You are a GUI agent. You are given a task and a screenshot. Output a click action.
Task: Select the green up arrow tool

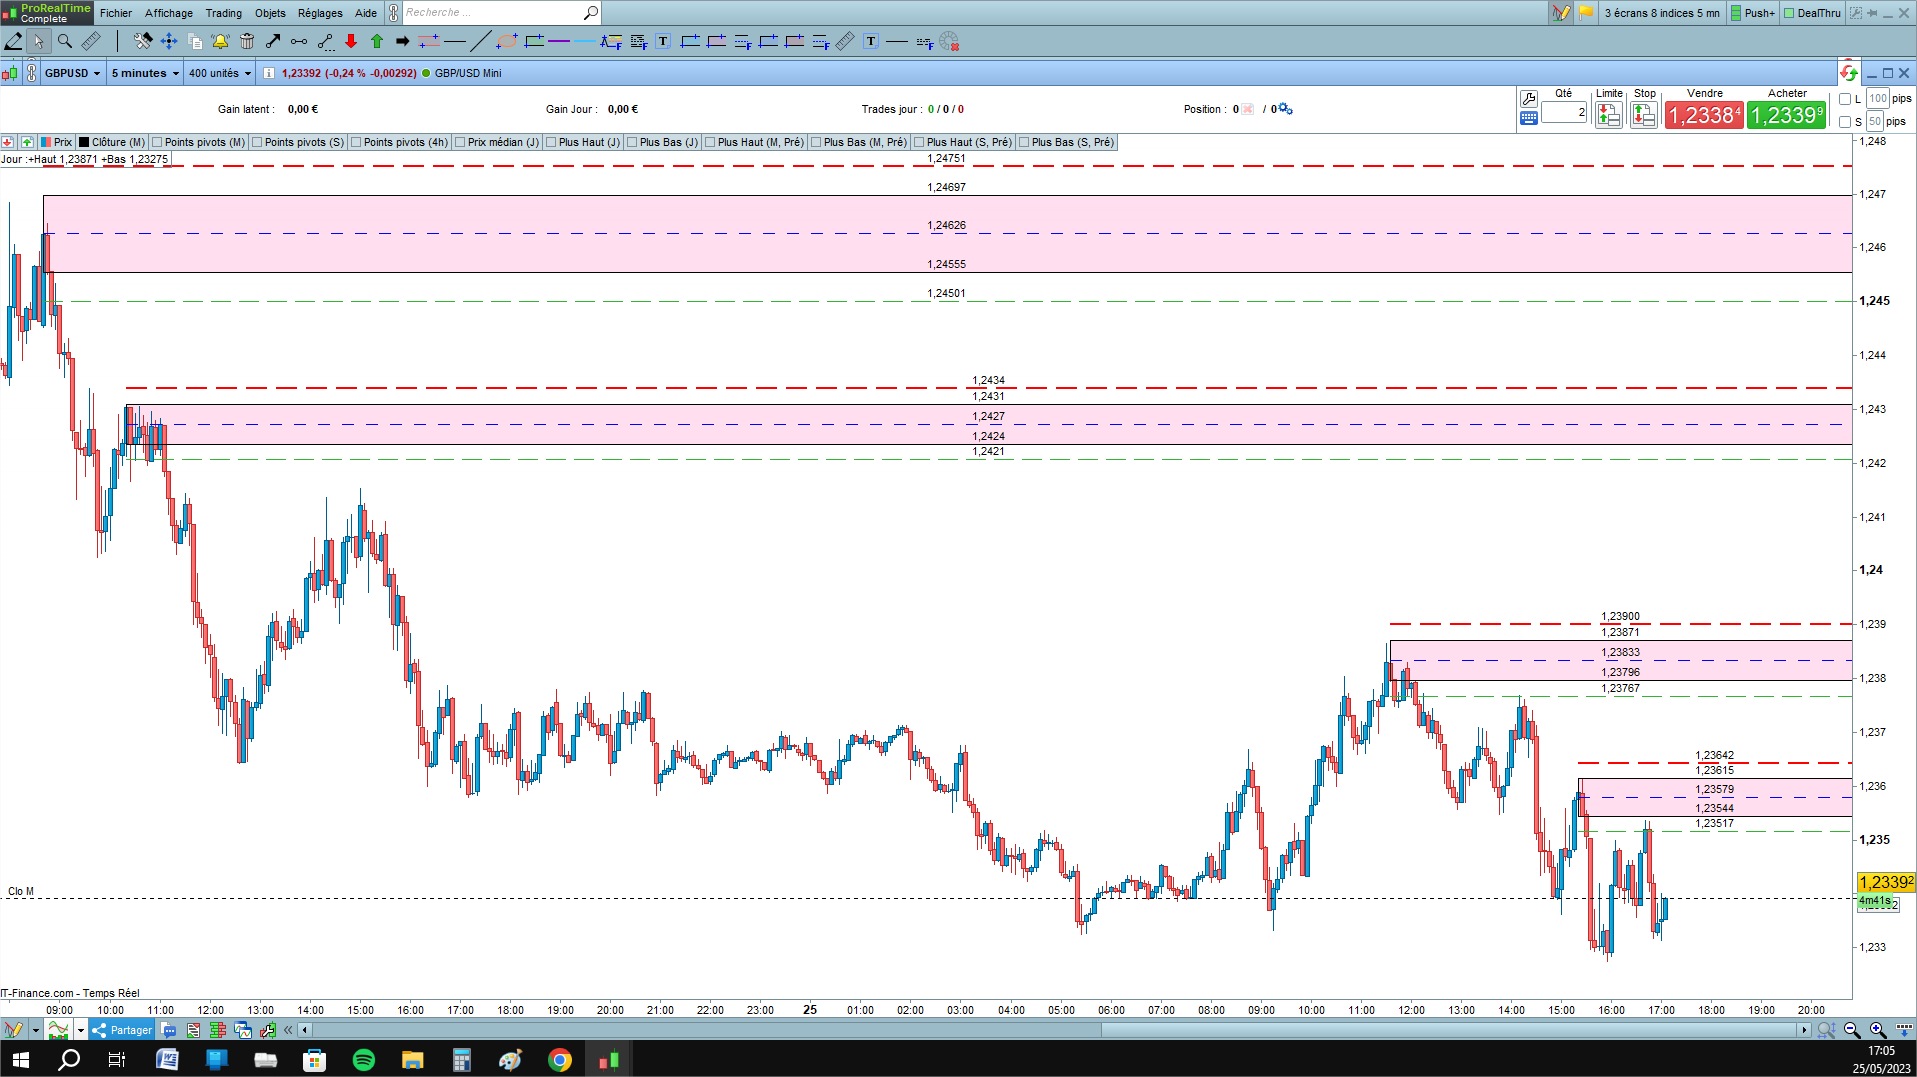click(377, 41)
